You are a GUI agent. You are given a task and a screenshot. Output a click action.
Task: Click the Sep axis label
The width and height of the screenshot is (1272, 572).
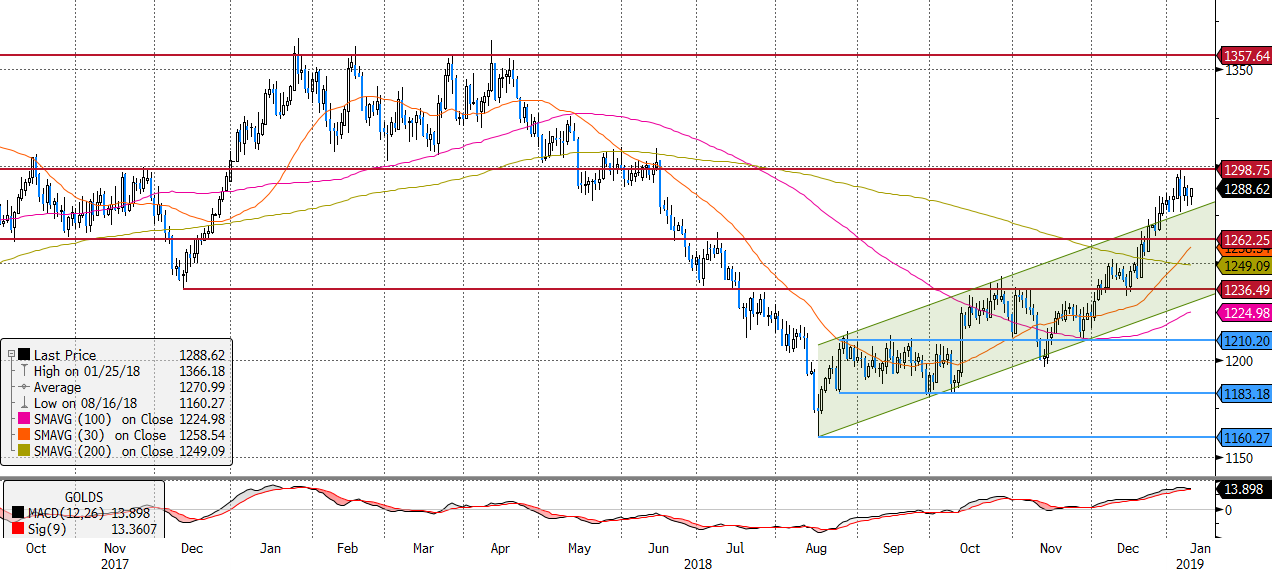893,549
